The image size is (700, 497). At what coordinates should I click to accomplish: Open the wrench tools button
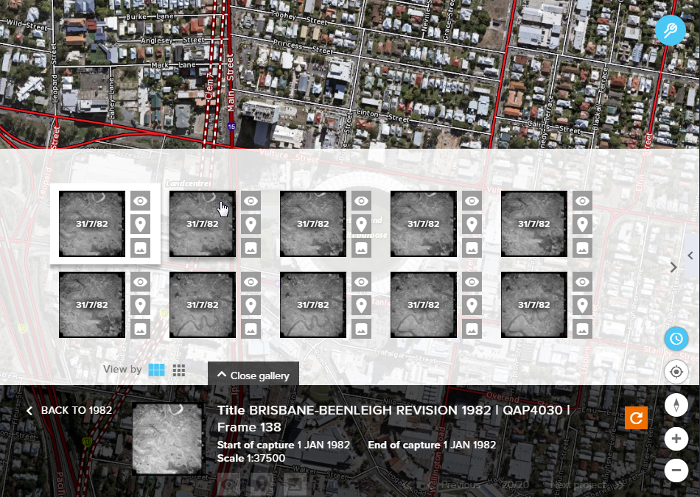tap(670, 30)
